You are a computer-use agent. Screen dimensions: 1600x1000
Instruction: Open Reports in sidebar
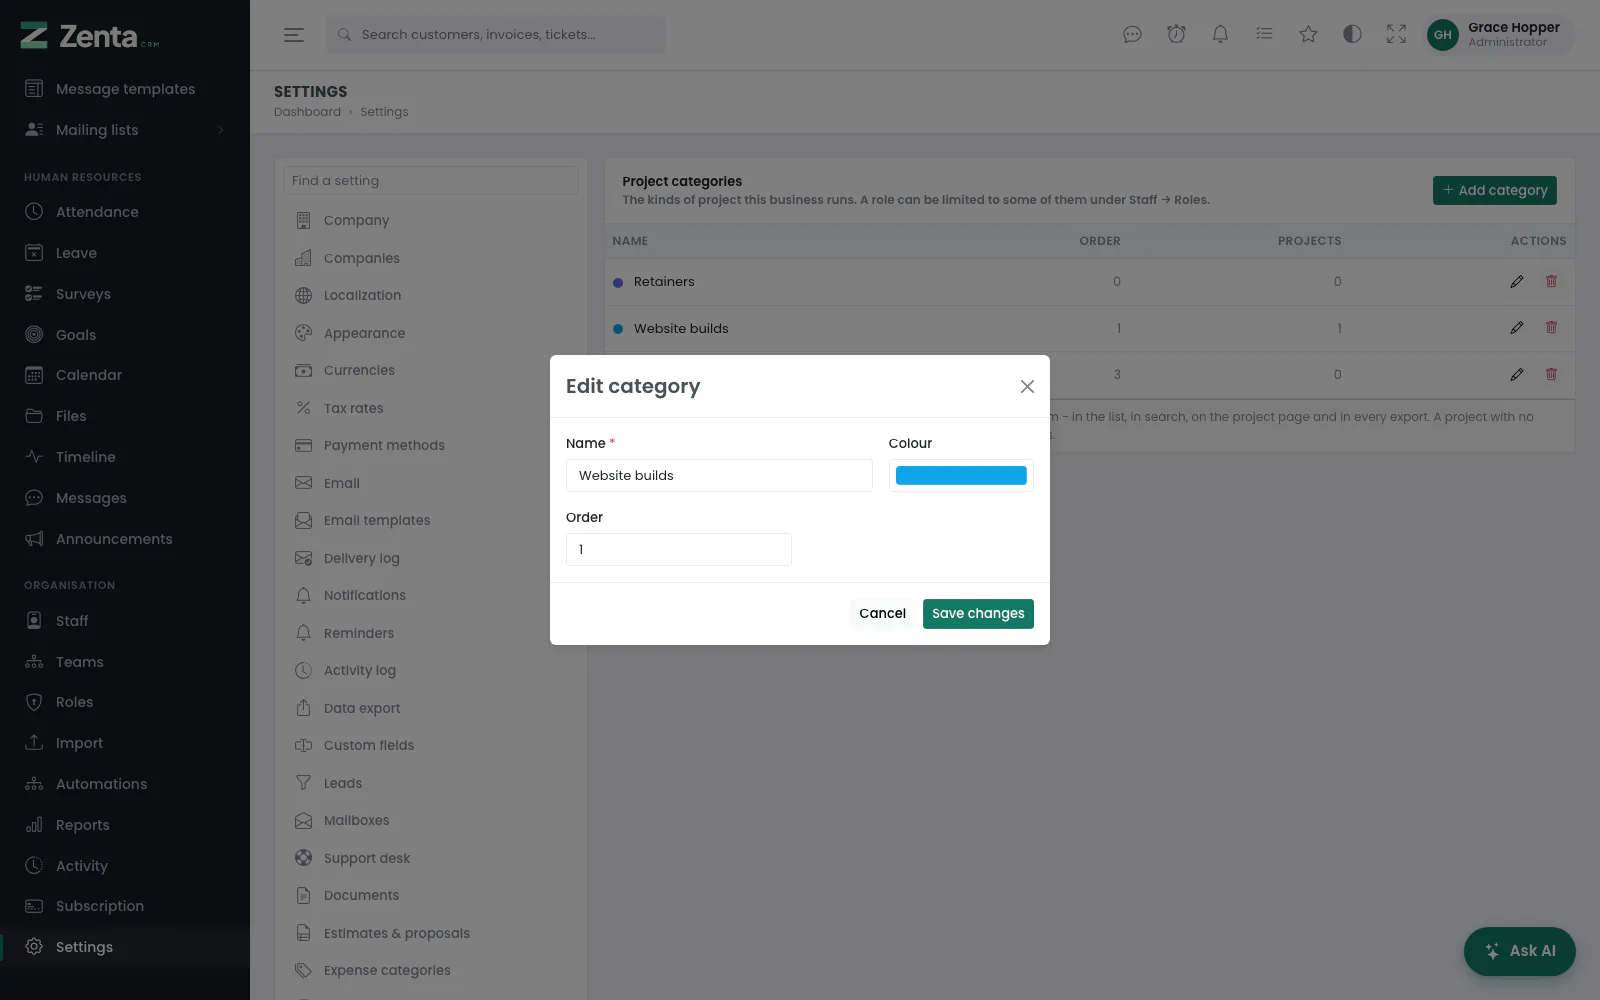click(125, 825)
